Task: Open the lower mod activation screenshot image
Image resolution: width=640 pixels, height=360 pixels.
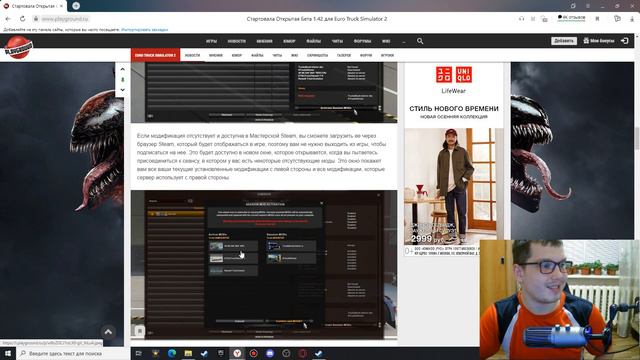Action: 264,264
